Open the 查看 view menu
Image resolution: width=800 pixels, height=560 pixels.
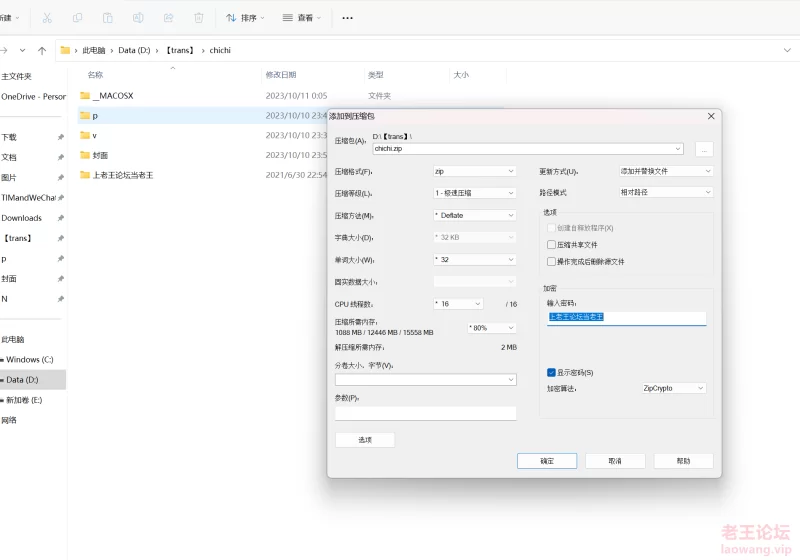point(302,18)
